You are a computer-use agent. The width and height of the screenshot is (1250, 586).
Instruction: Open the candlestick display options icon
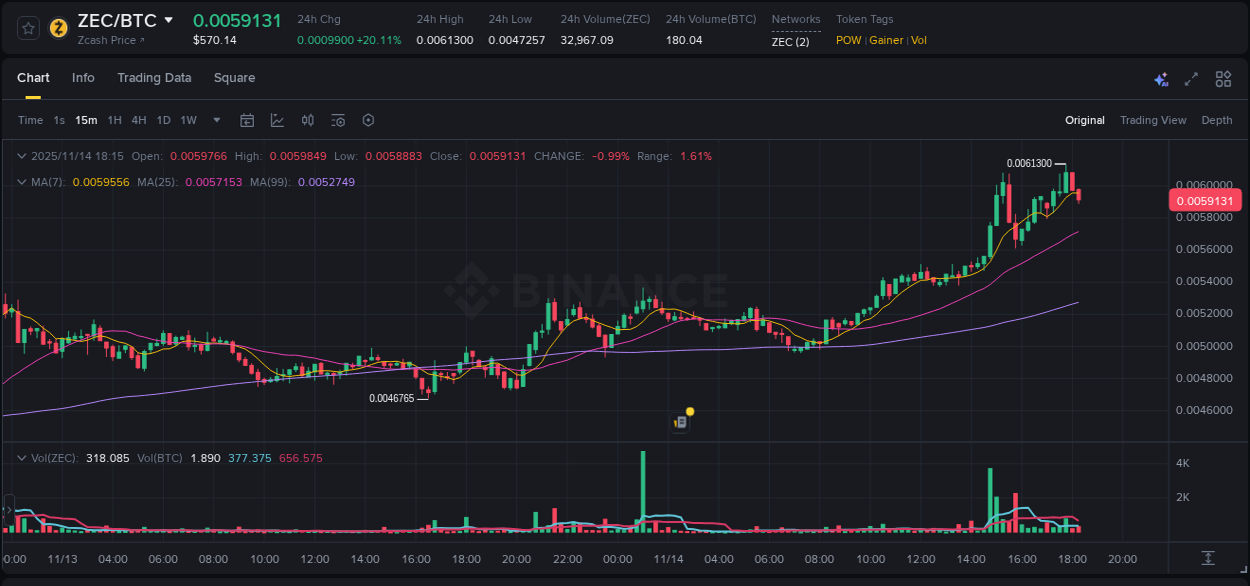click(x=308, y=120)
